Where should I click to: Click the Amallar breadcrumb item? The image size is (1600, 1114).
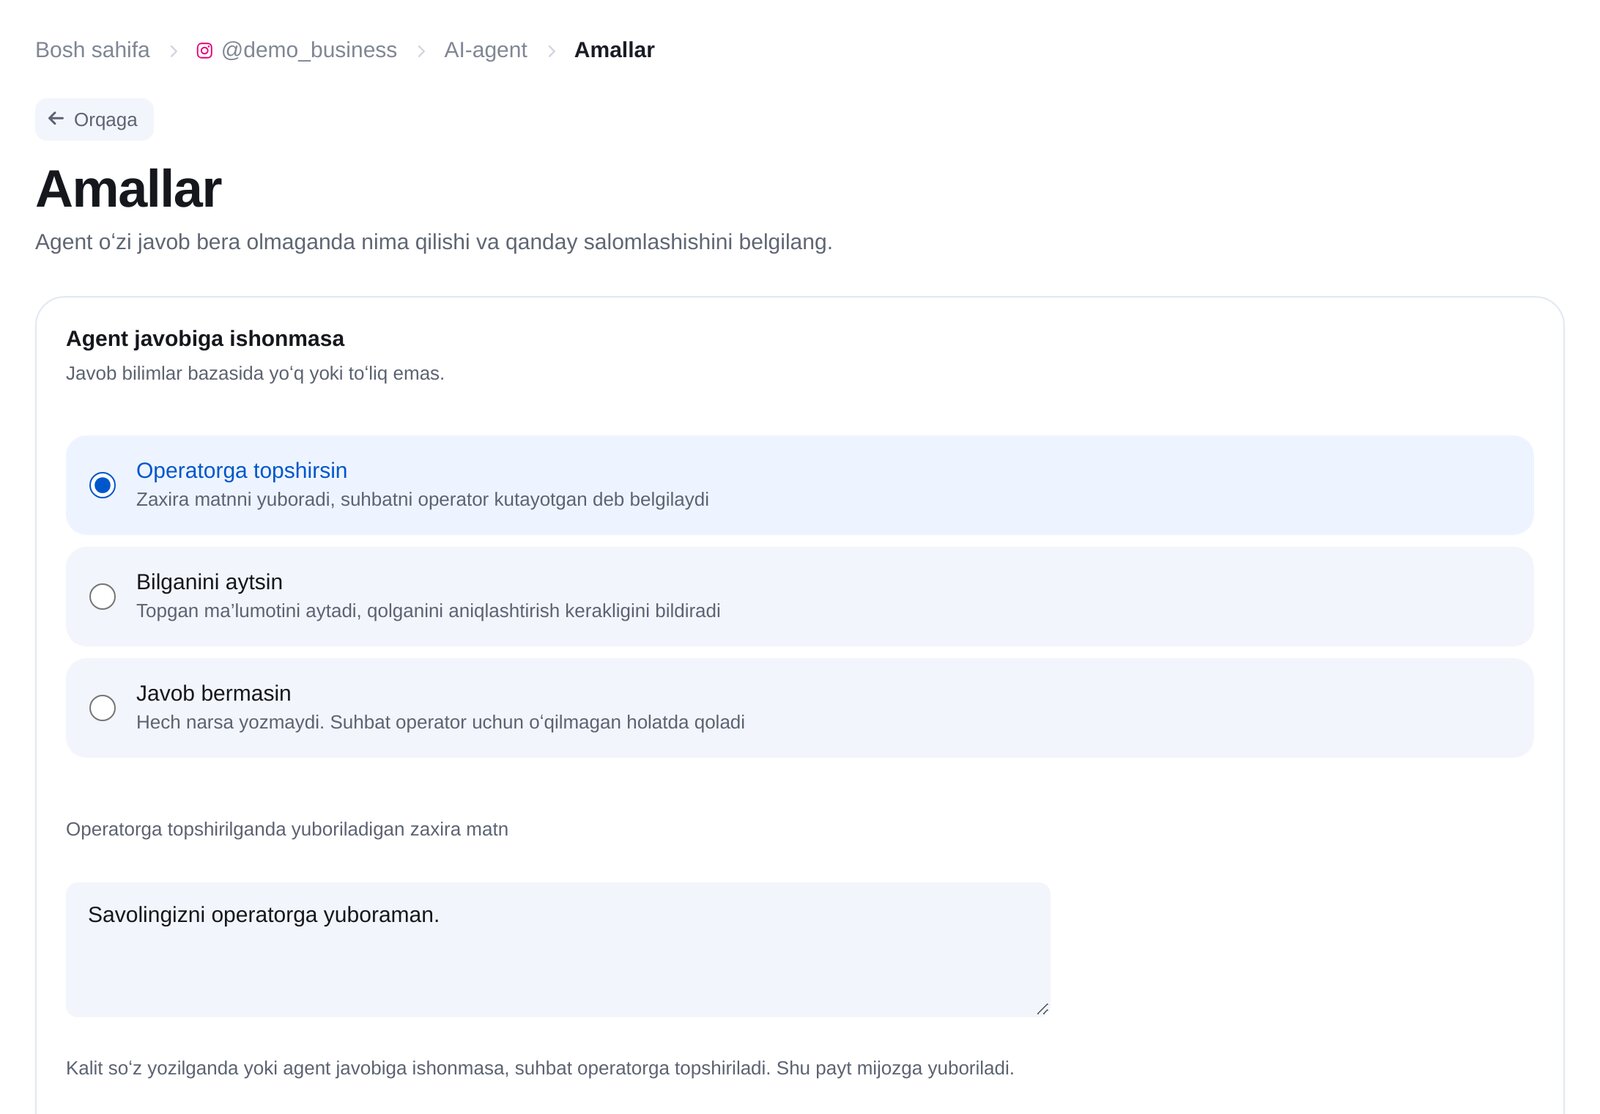tap(614, 50)
